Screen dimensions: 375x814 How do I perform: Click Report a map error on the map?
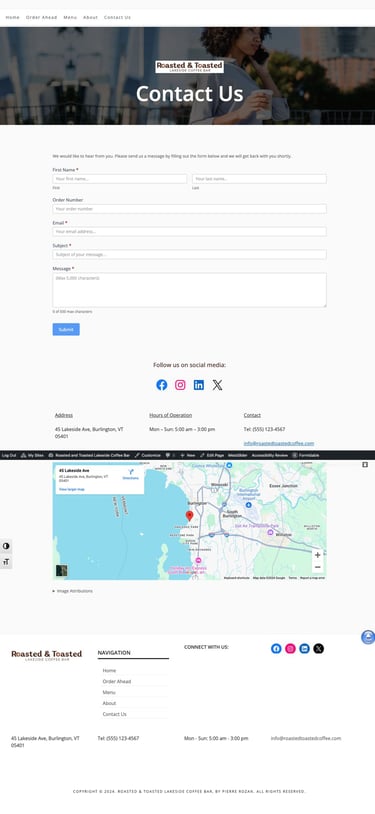point(313,578)
